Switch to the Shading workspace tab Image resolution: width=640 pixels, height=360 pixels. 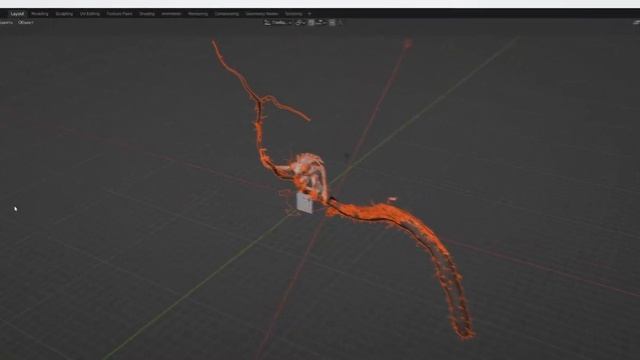pyautogui.click(x=147, y=14)
